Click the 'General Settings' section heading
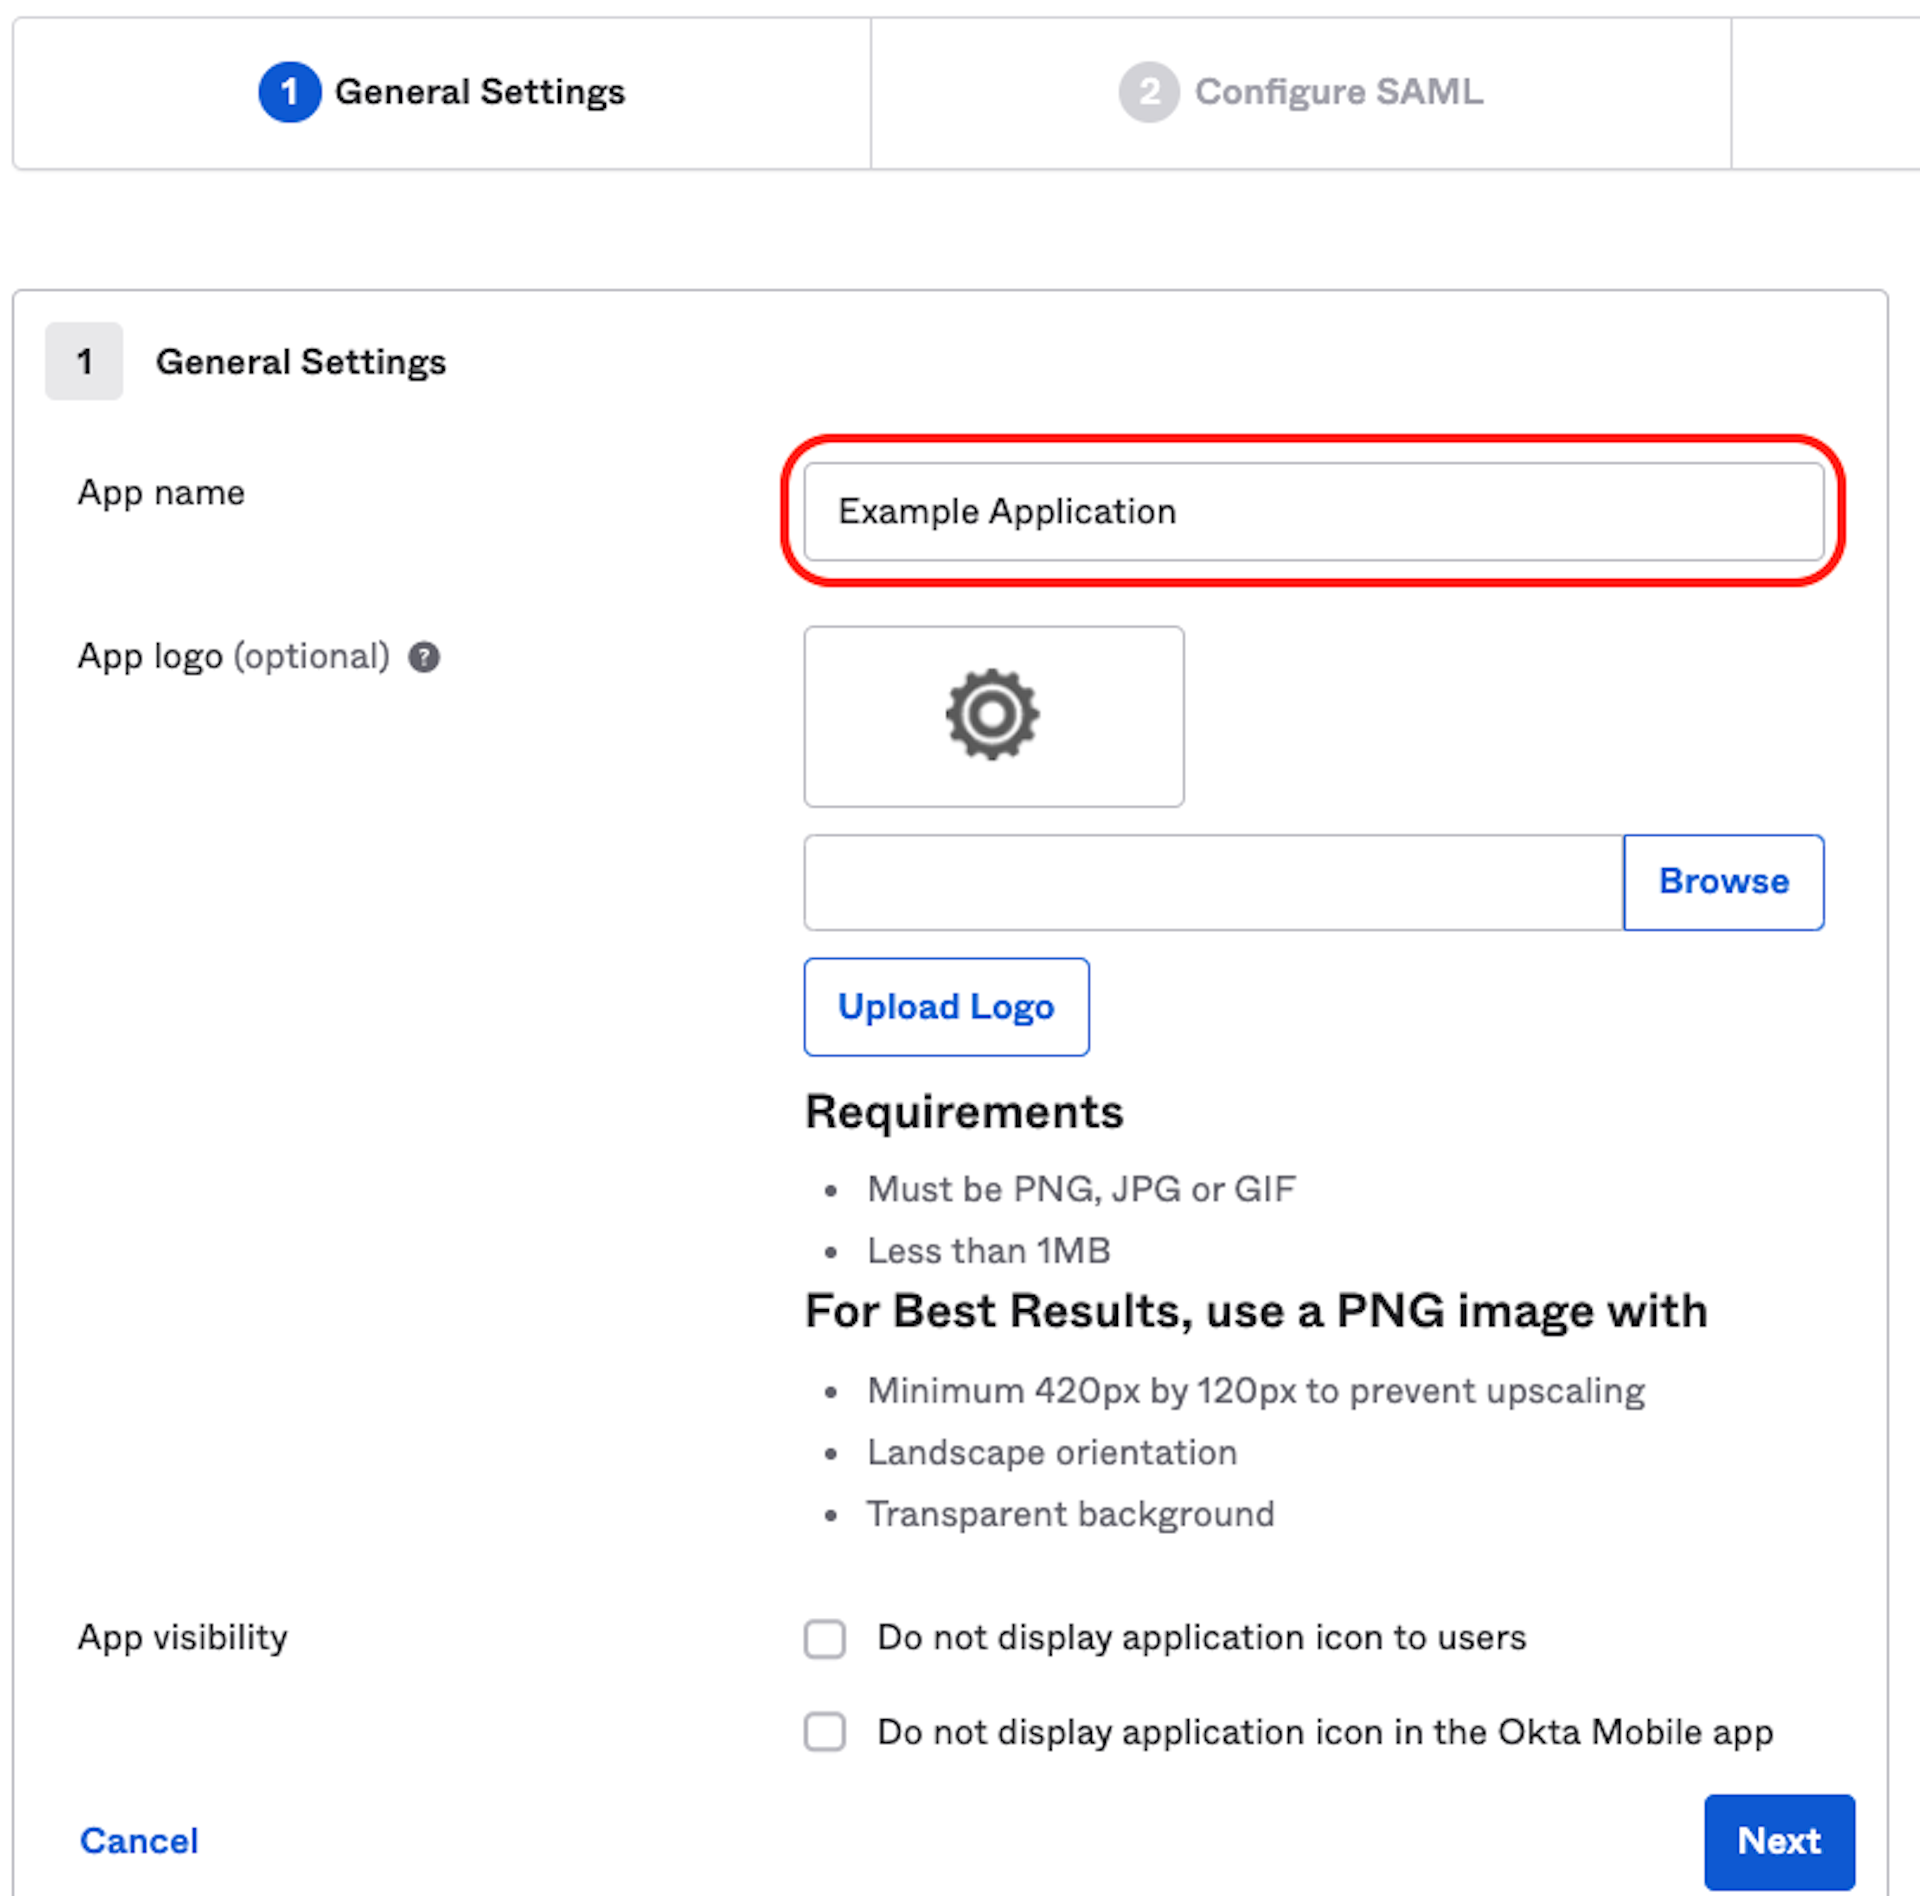This screenshot has width=1920, height=1896. (x=300, y=362)
